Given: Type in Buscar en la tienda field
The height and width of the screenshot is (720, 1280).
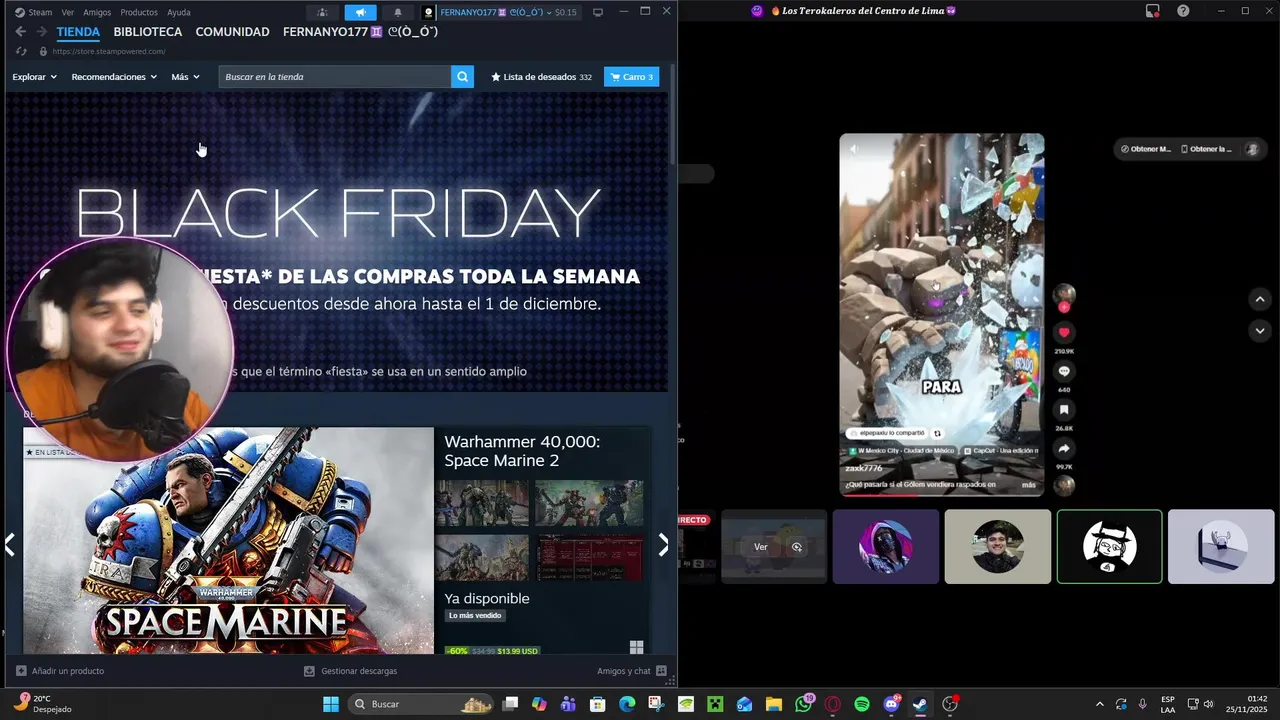Looking at the screenshot, I should click(x=335, y=77).
